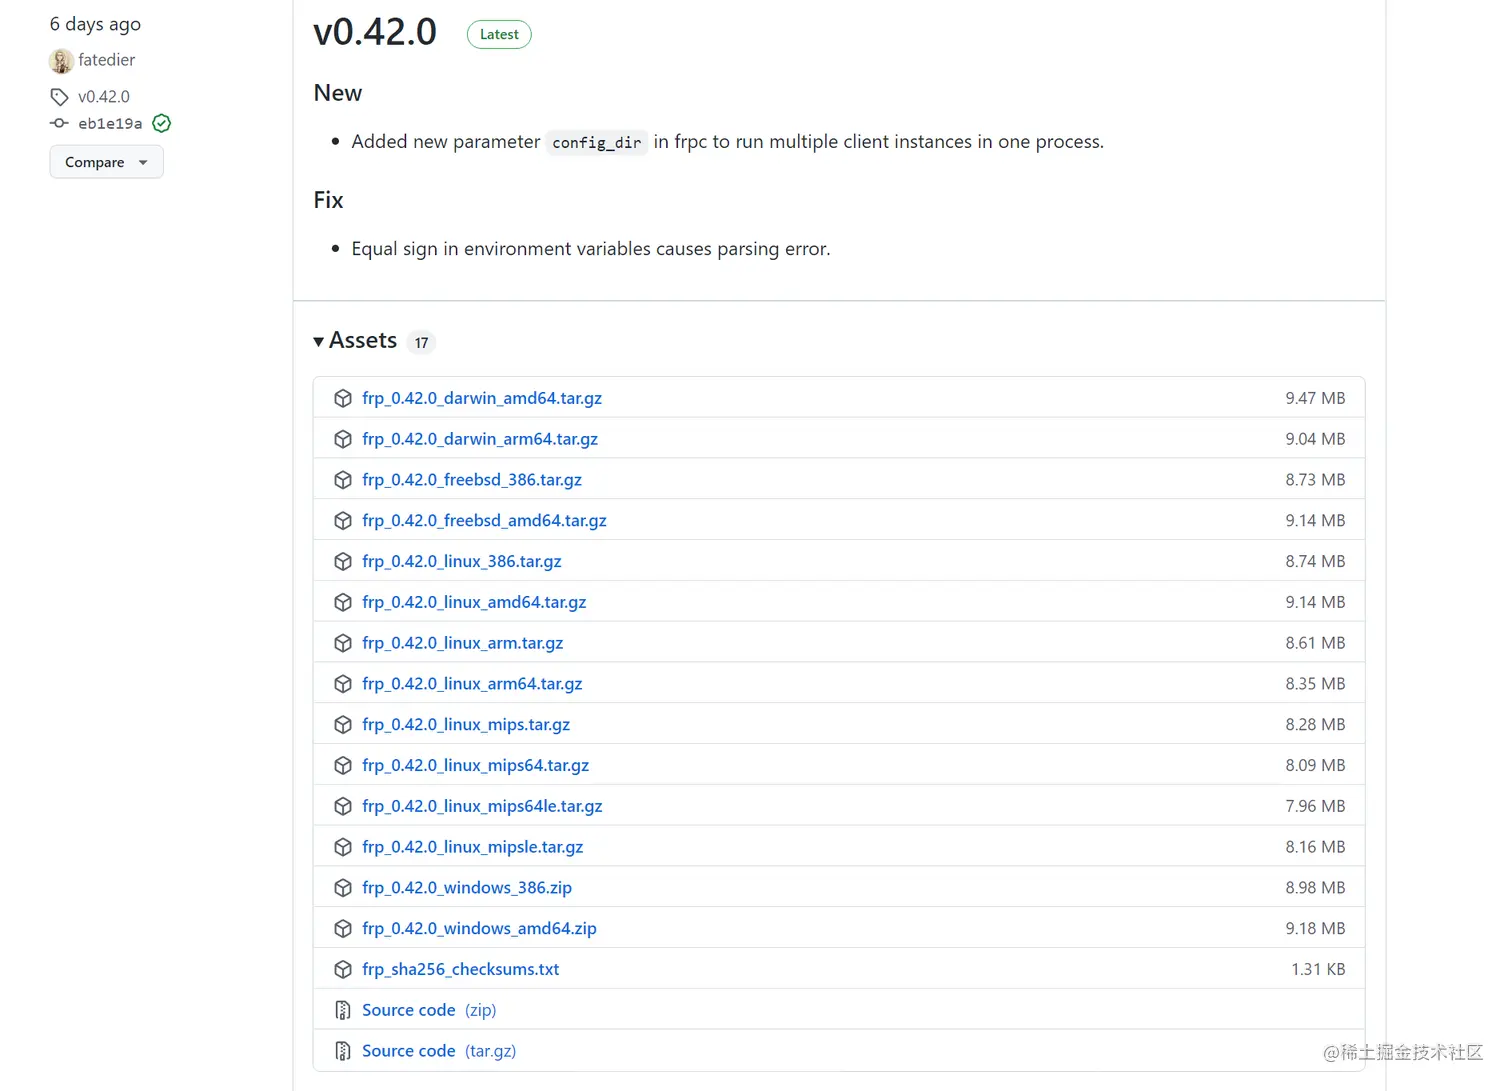Click the commit icon beside eb1e19a
The width and height of the screenshot is (1512, 1091).
pyautogui.click(x=59, y=123)
